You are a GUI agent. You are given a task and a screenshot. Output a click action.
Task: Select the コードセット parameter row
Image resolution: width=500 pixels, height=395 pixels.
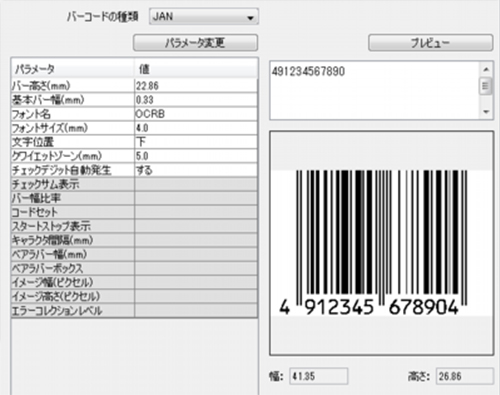pyautogui.click(x=134, y=212)
